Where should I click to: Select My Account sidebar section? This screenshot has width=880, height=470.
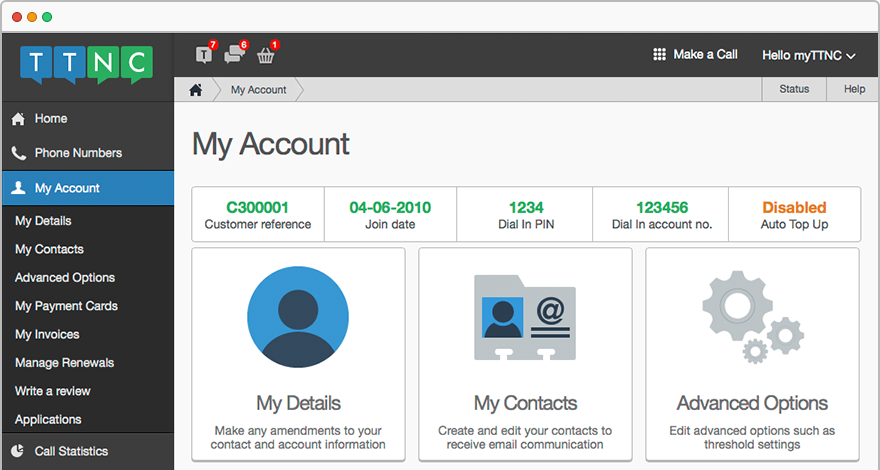coord(88,188)
